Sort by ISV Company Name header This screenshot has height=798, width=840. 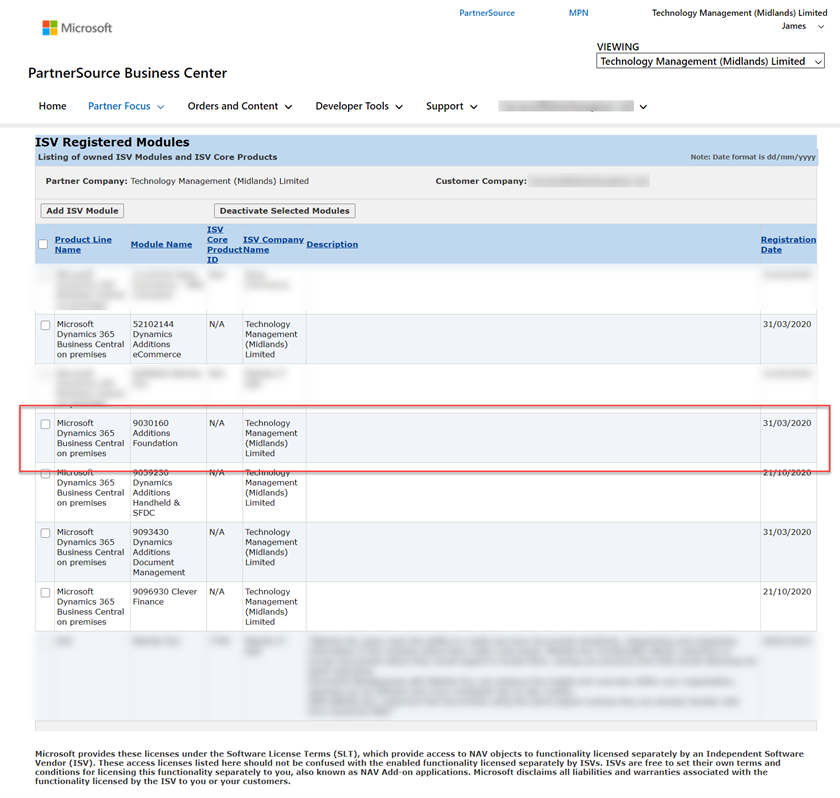coord(273,244)
